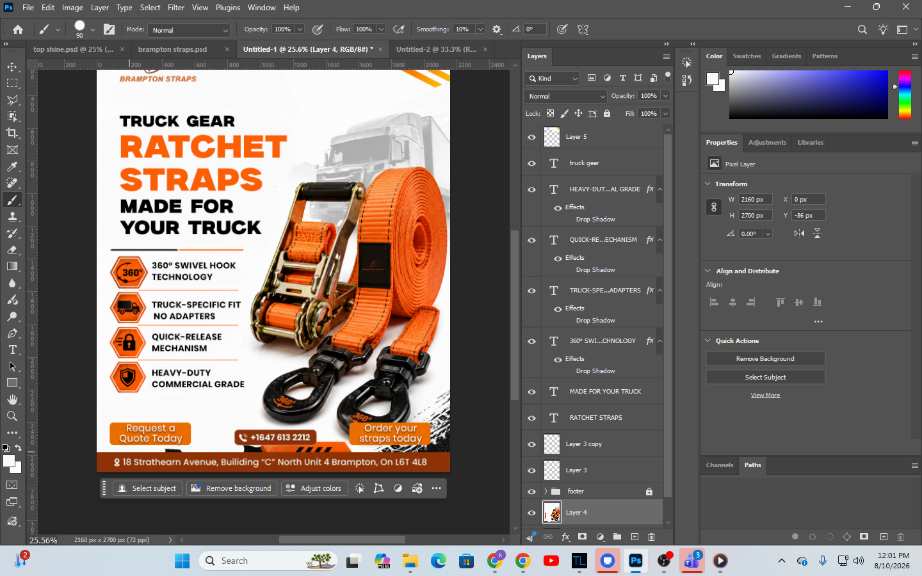Expand the footer group folder
922x576 pixels.
tap(545, 491)
